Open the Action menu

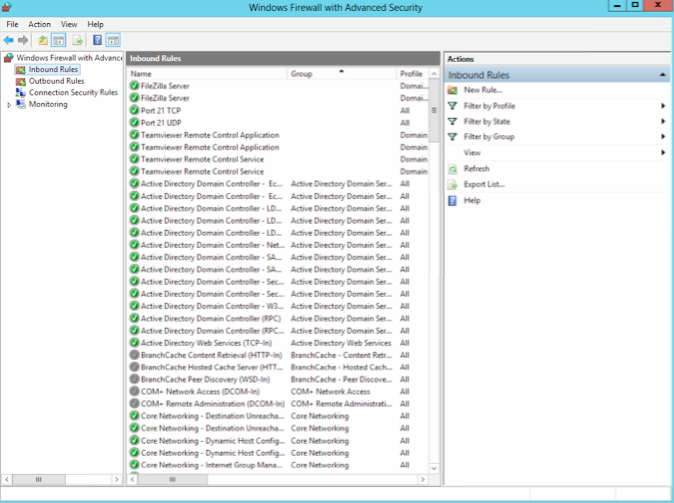40,25
